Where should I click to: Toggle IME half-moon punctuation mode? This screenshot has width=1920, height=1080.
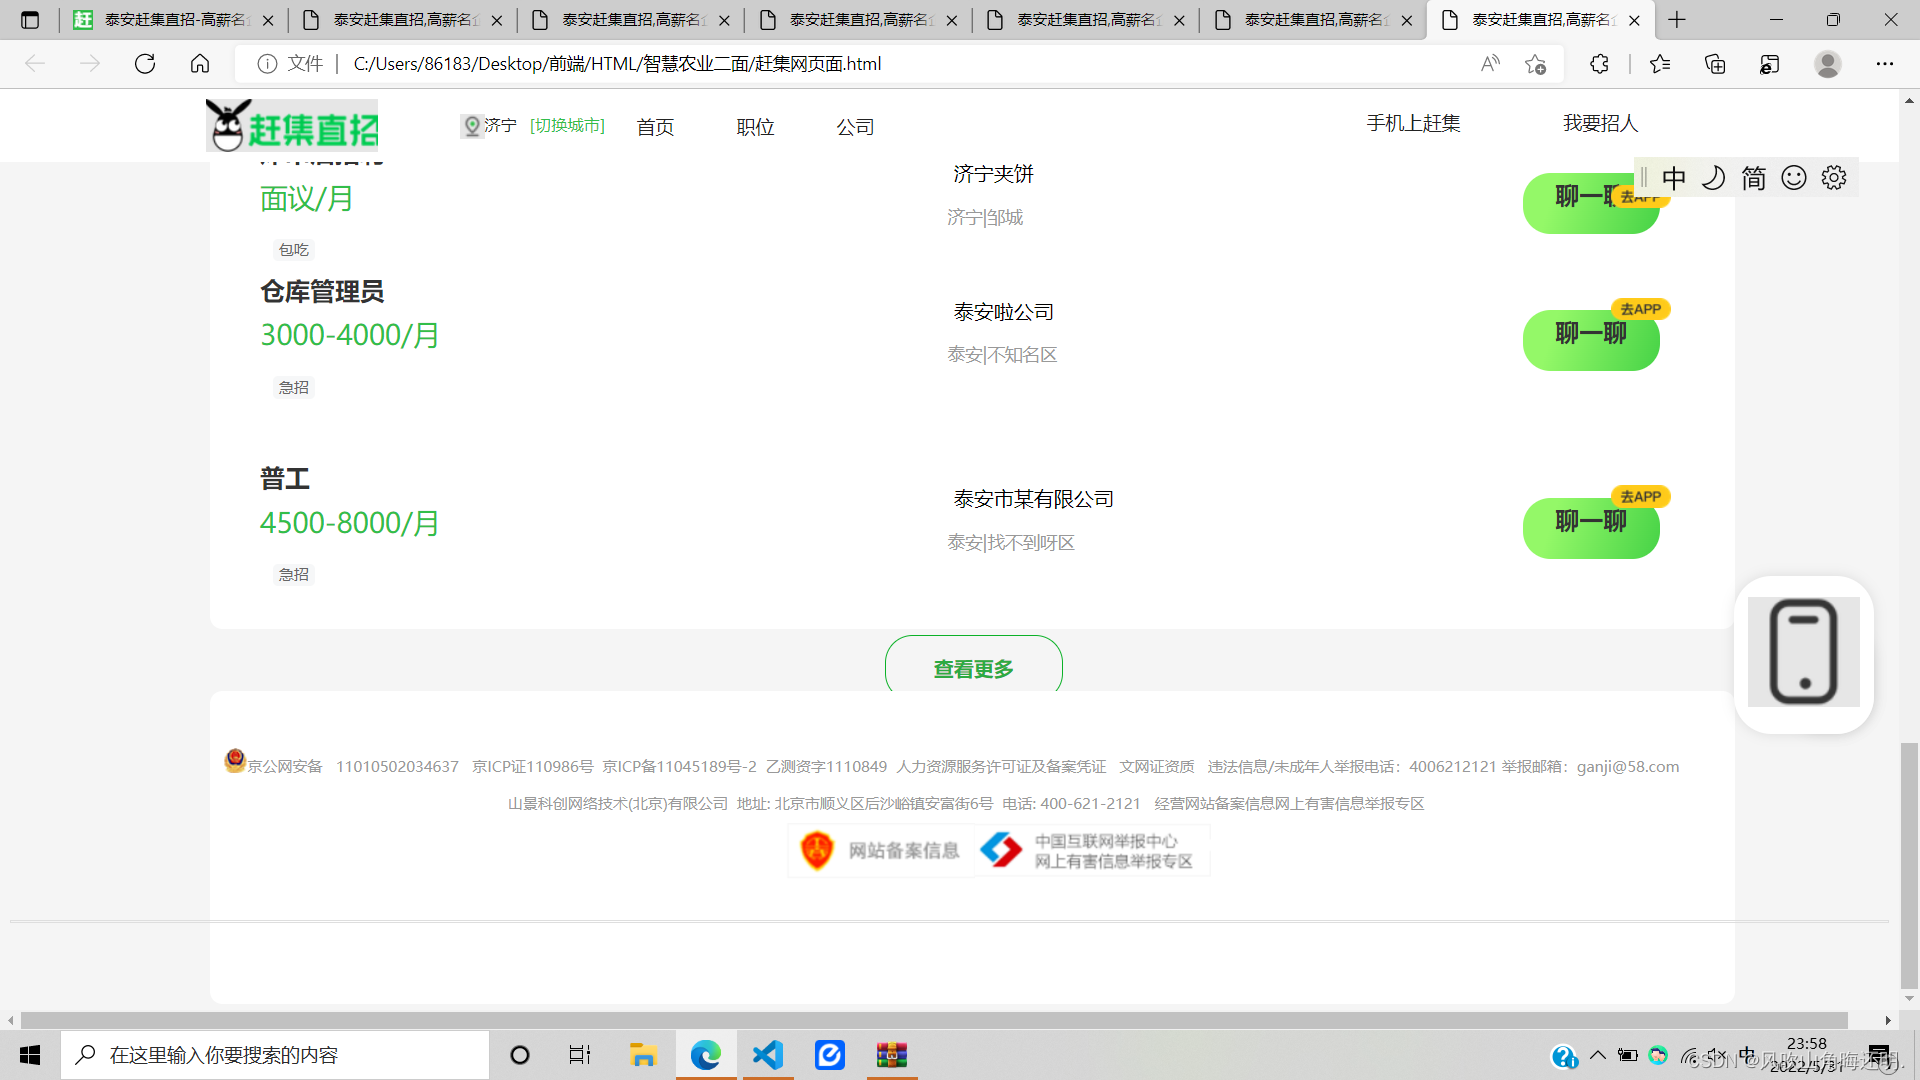point(1713,178)
